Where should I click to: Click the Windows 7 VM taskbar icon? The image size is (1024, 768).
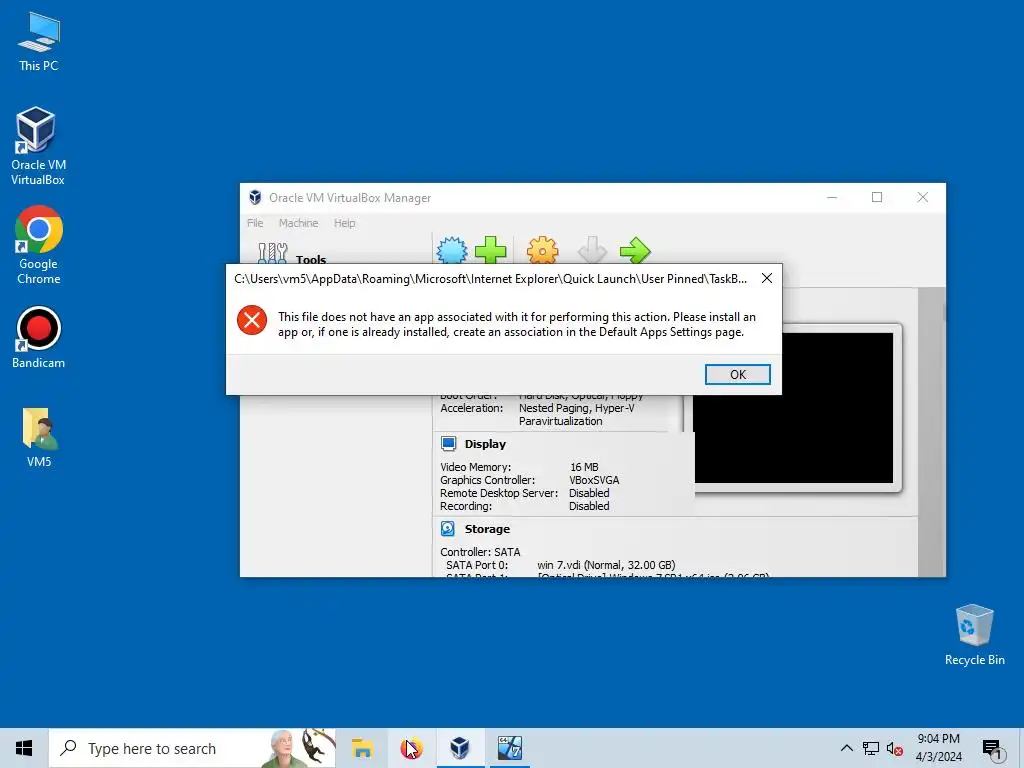tap(509, 748)
